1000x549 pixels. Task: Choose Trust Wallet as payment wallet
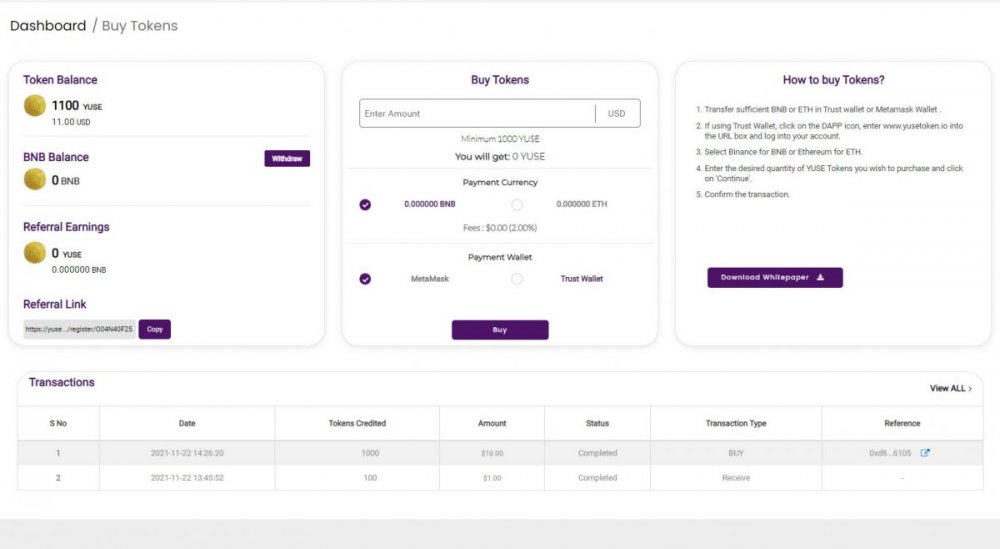(517, 279)
